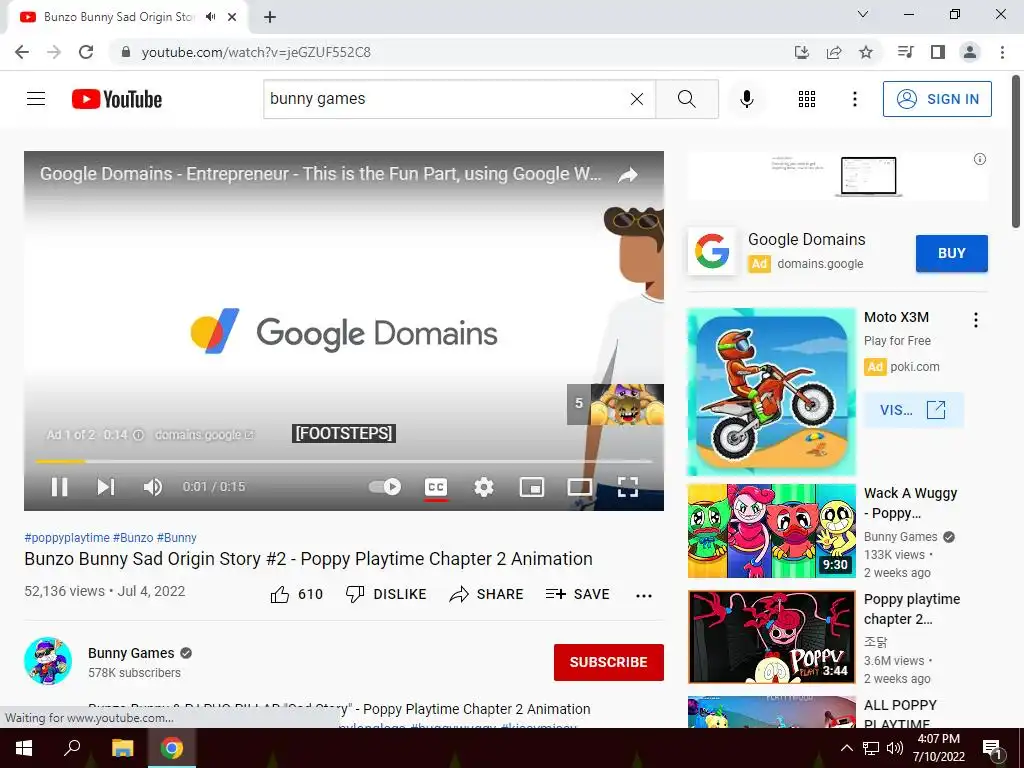Click the DISLIKE button

[x=386, y=594]
